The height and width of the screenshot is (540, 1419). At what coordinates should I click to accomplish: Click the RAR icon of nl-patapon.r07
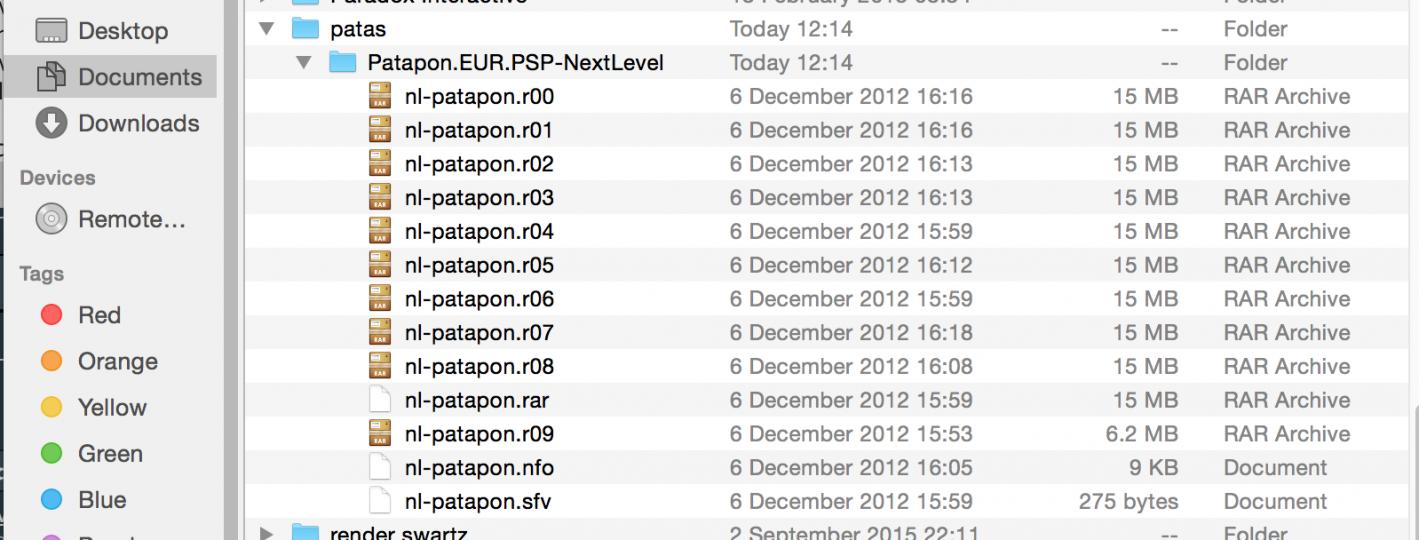tap(380, 333)
